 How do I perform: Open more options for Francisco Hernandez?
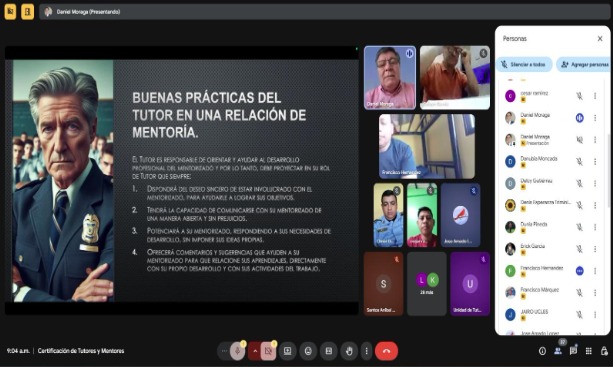pos(595,271)
